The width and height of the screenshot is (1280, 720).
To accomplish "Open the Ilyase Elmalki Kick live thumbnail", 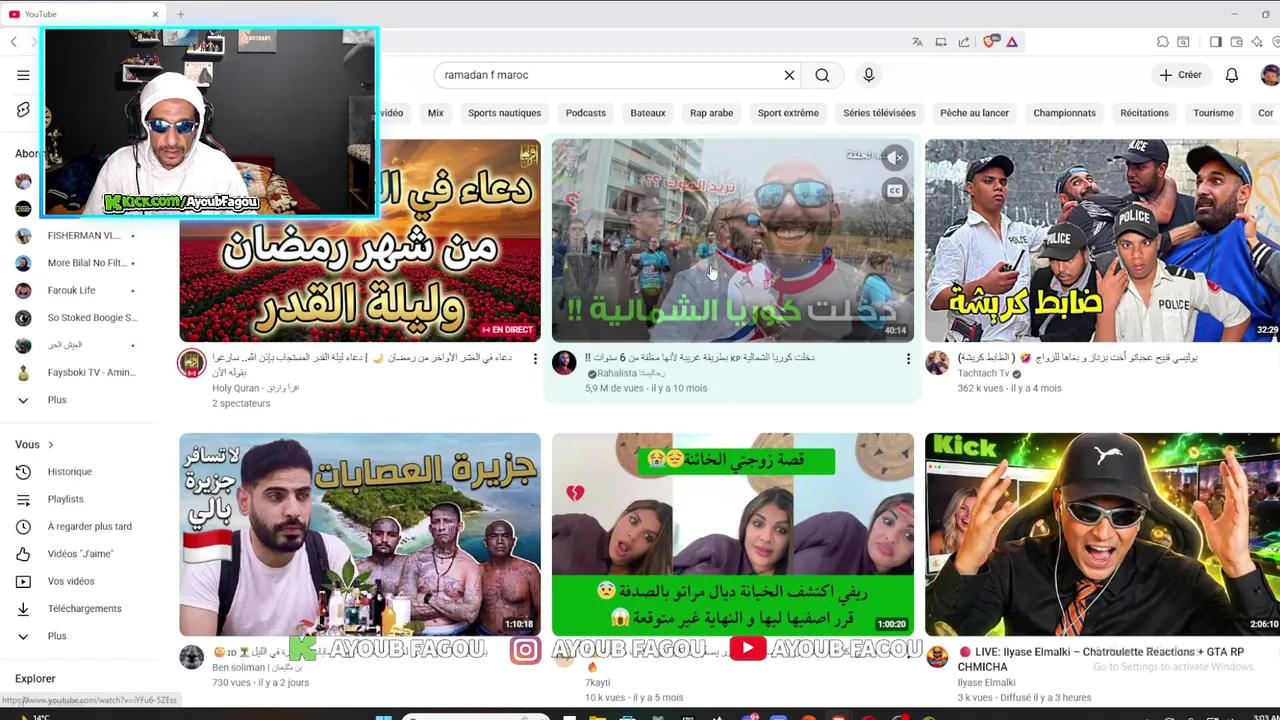I will (x=1102, y=535).
